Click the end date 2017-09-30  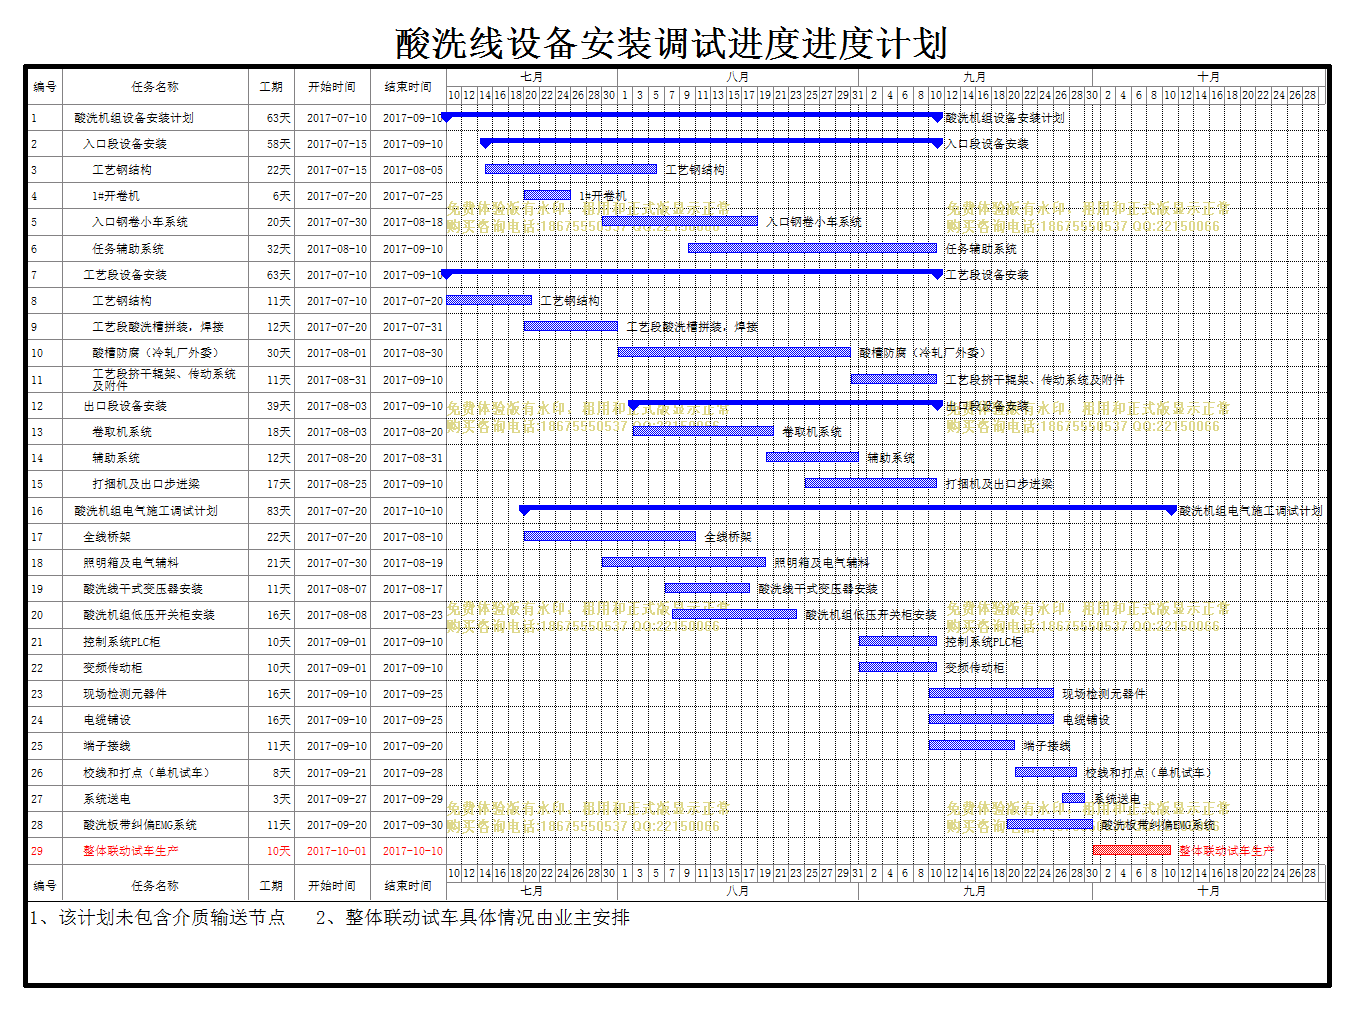(x=413, y=825)
